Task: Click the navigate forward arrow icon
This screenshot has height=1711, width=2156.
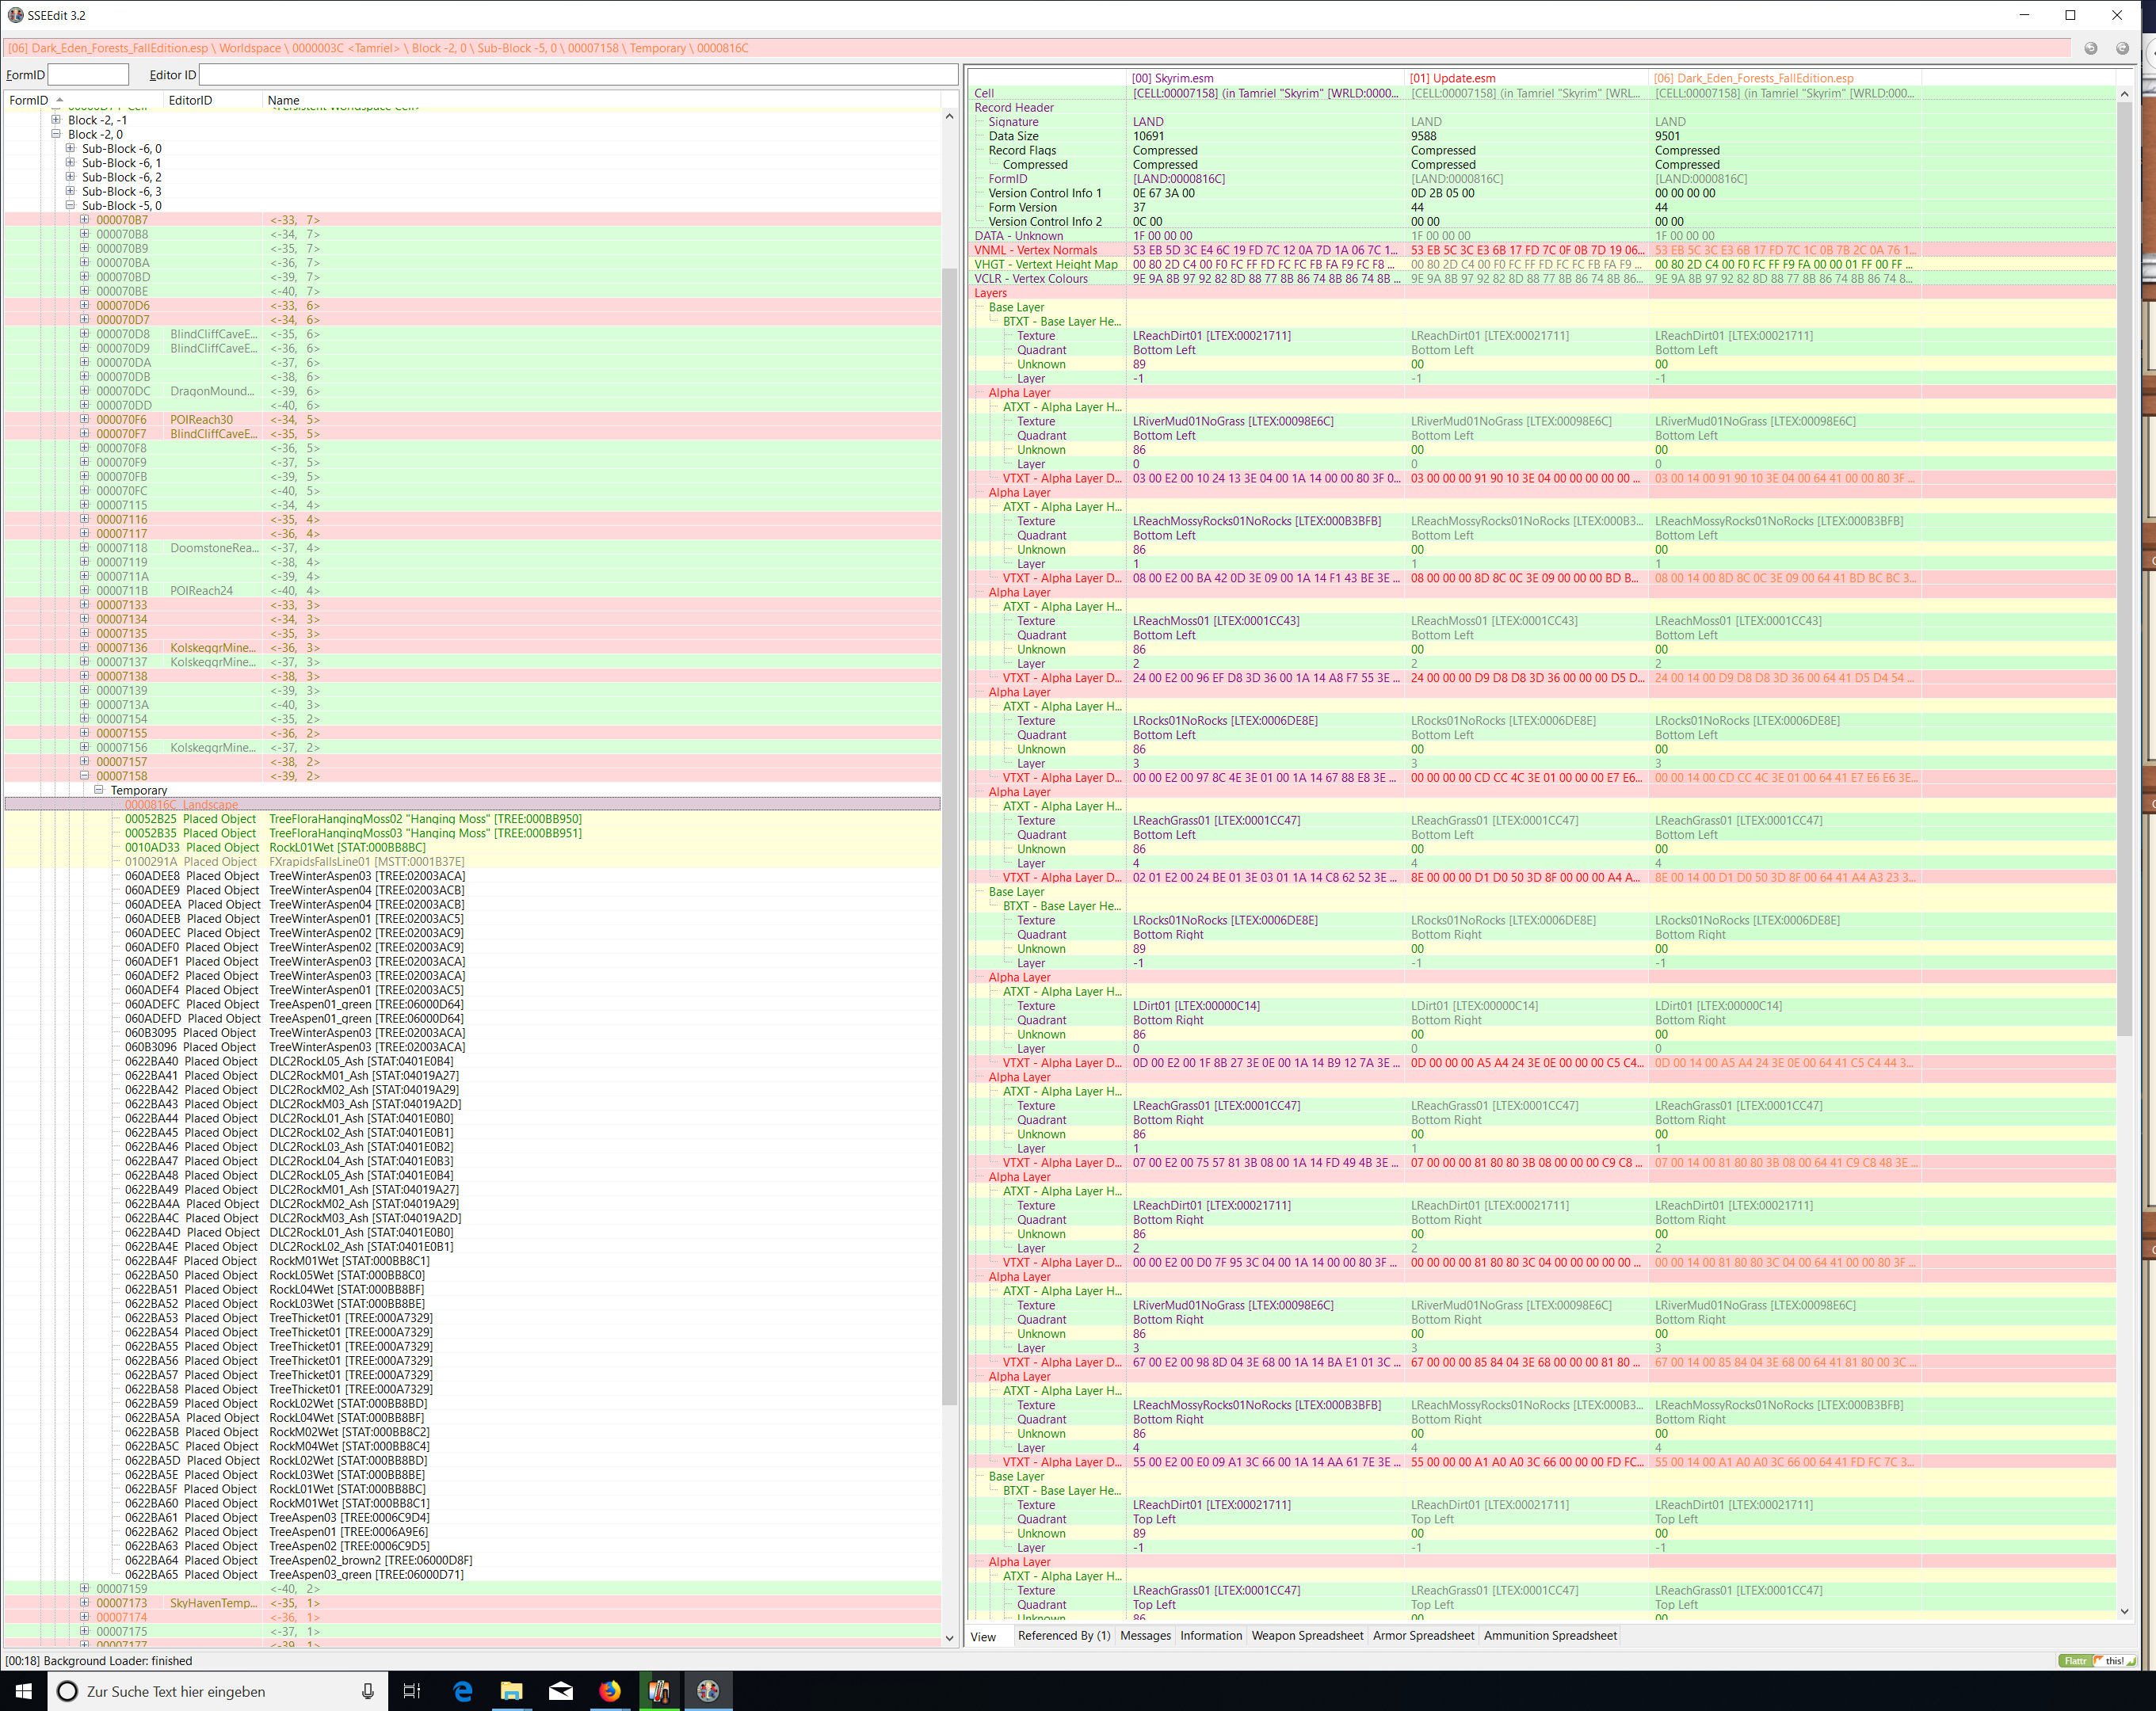Action: (x=2122, y=48)
